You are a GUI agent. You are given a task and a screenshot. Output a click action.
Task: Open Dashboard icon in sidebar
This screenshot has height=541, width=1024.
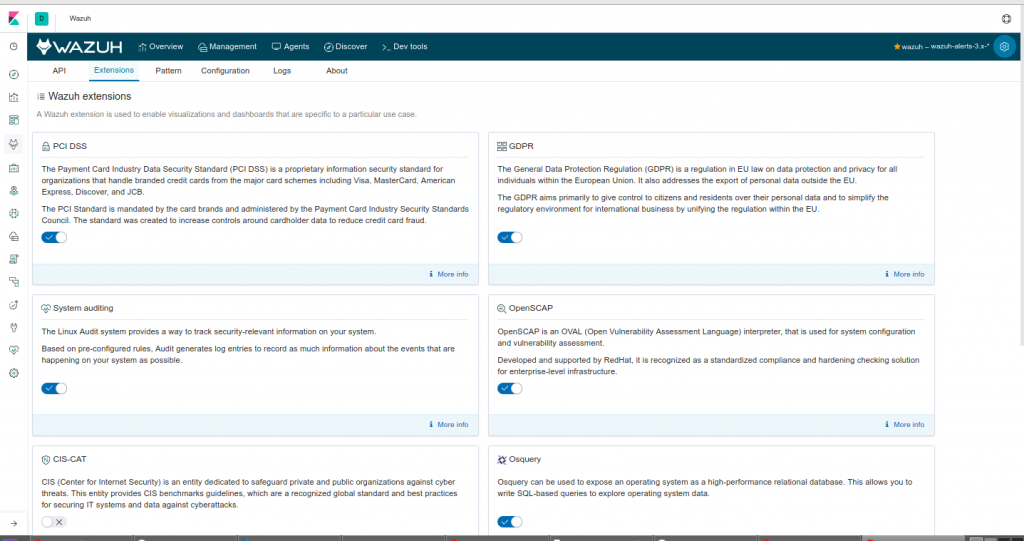(x=14, y=120)
